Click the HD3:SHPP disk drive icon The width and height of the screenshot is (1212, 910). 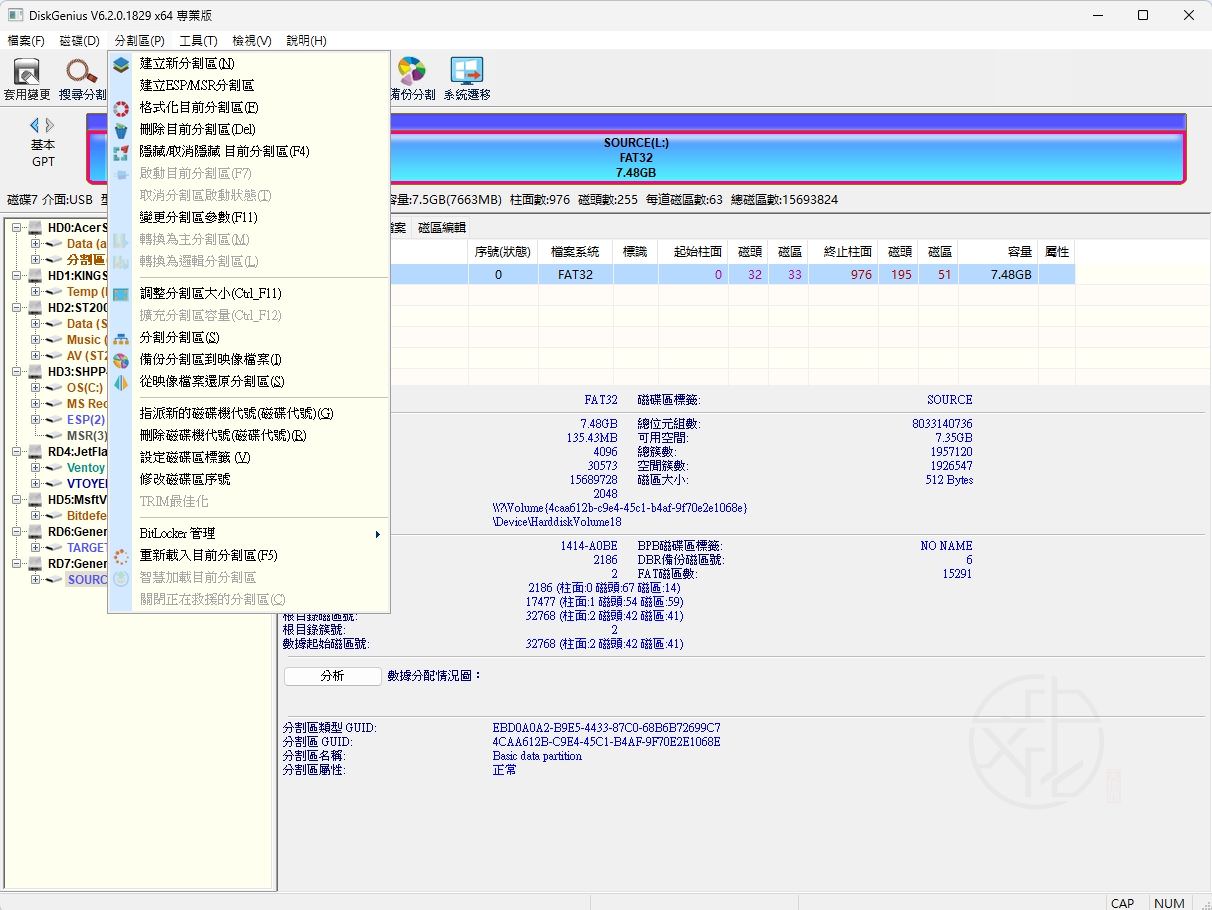click(x=36, y=372)
